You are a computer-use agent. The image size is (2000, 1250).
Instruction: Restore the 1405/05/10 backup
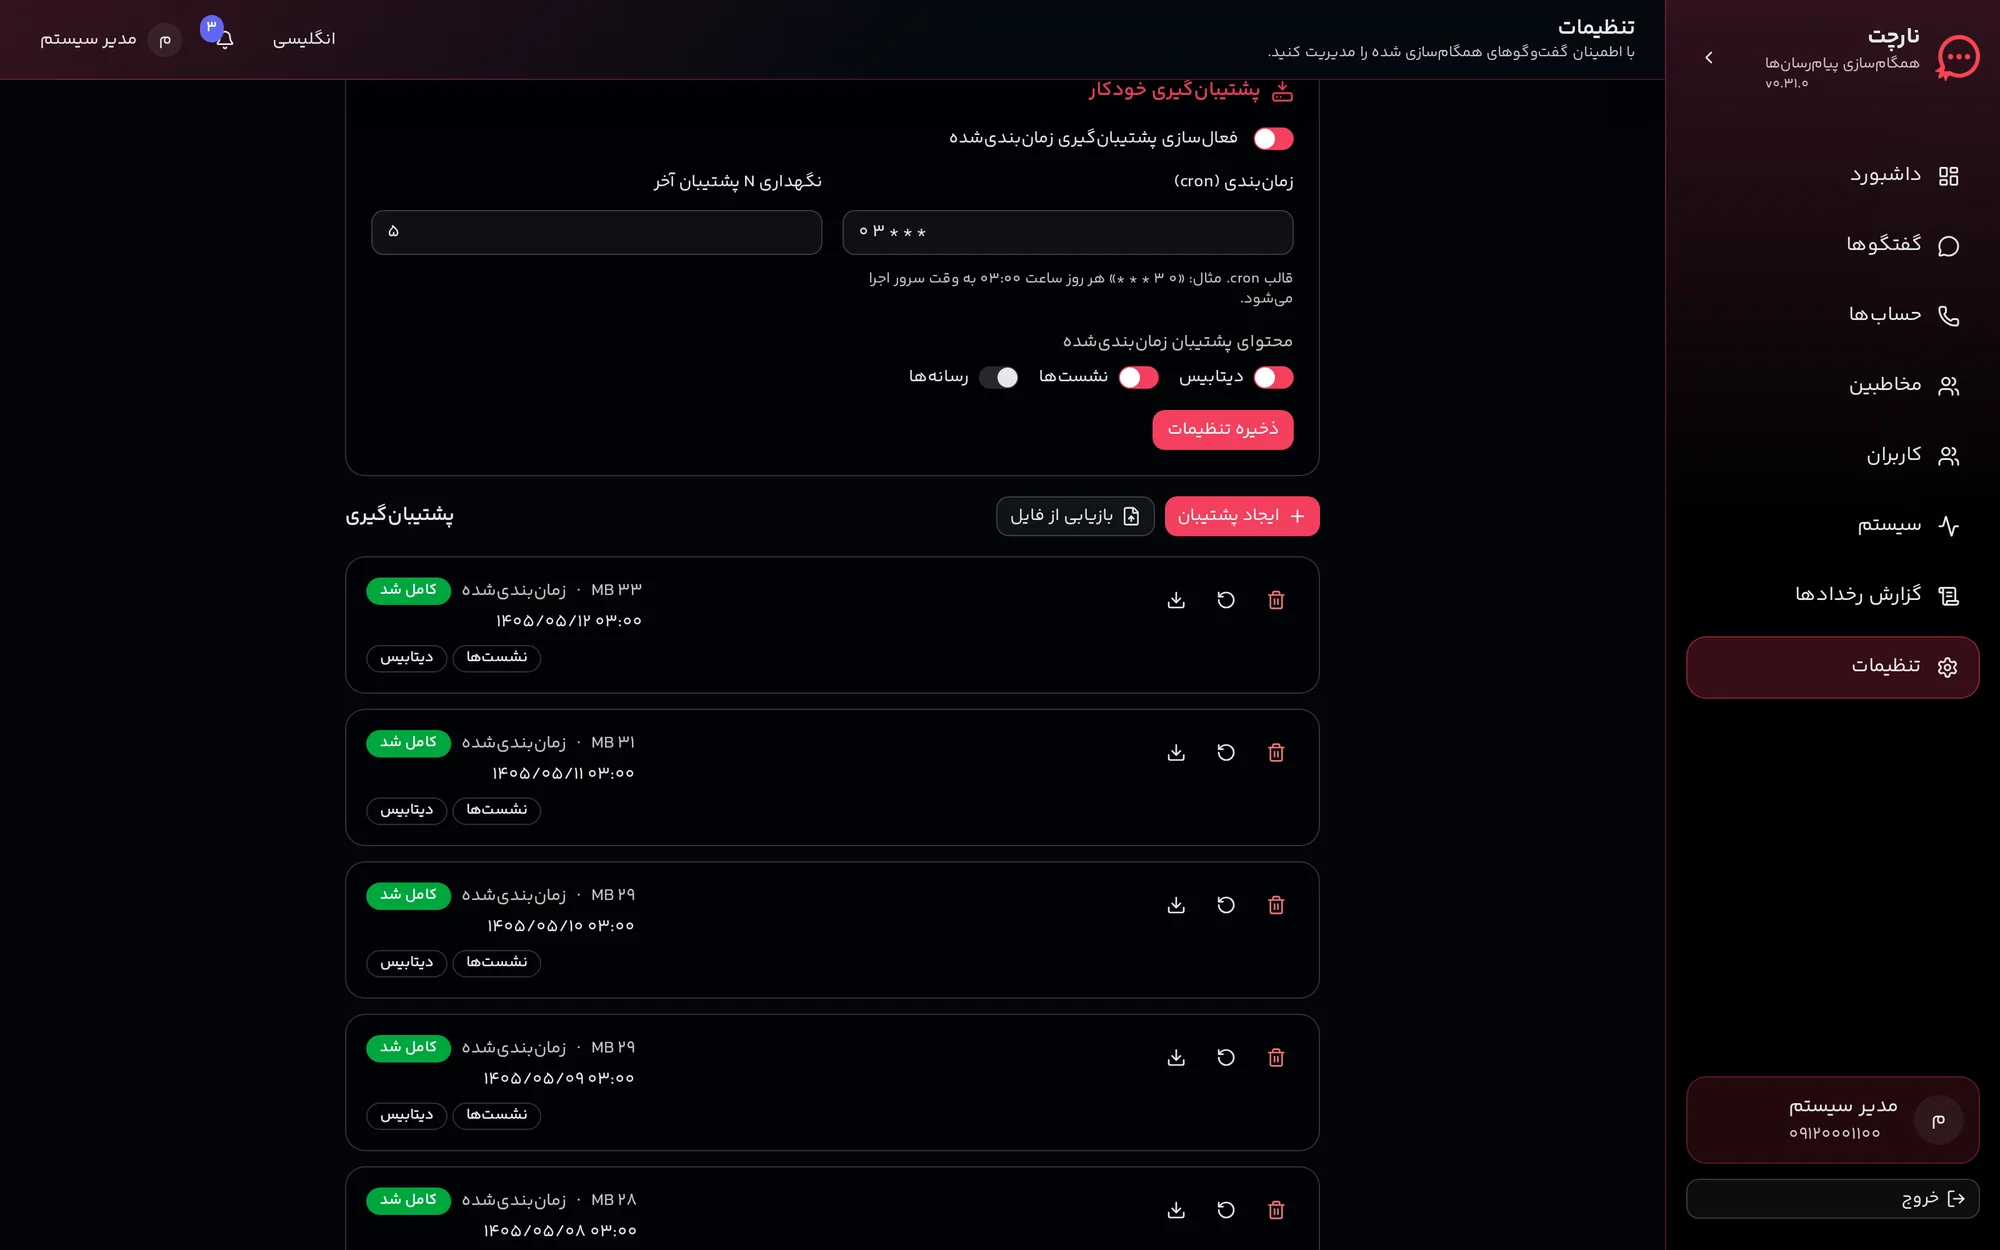click(x=1226, y=905)
